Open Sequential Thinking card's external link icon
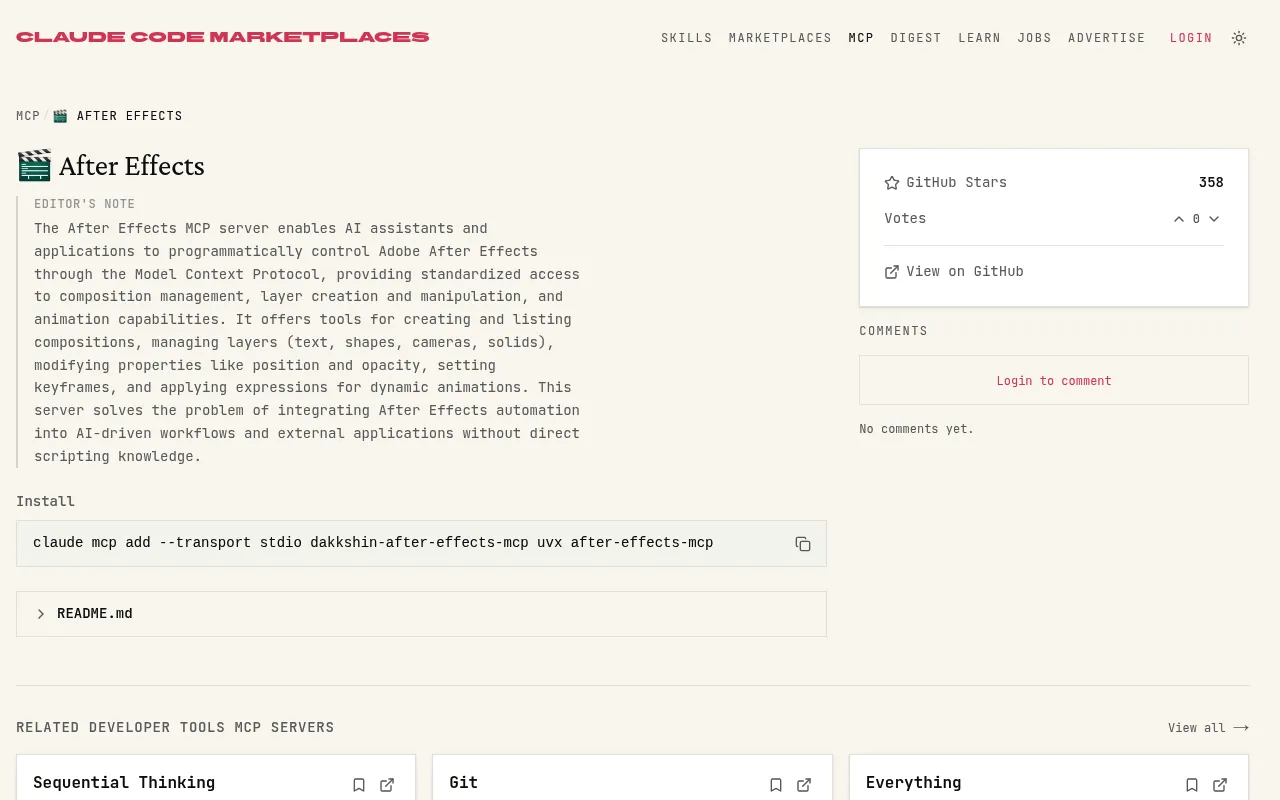 pos(387,785)
